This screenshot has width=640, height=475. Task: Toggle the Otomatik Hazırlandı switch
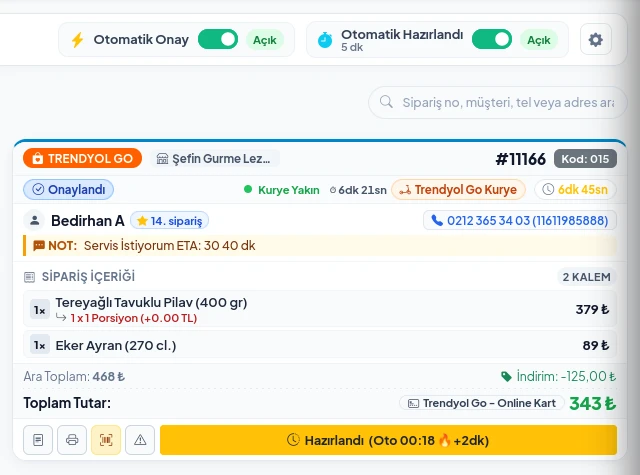(x=492, y=40)
